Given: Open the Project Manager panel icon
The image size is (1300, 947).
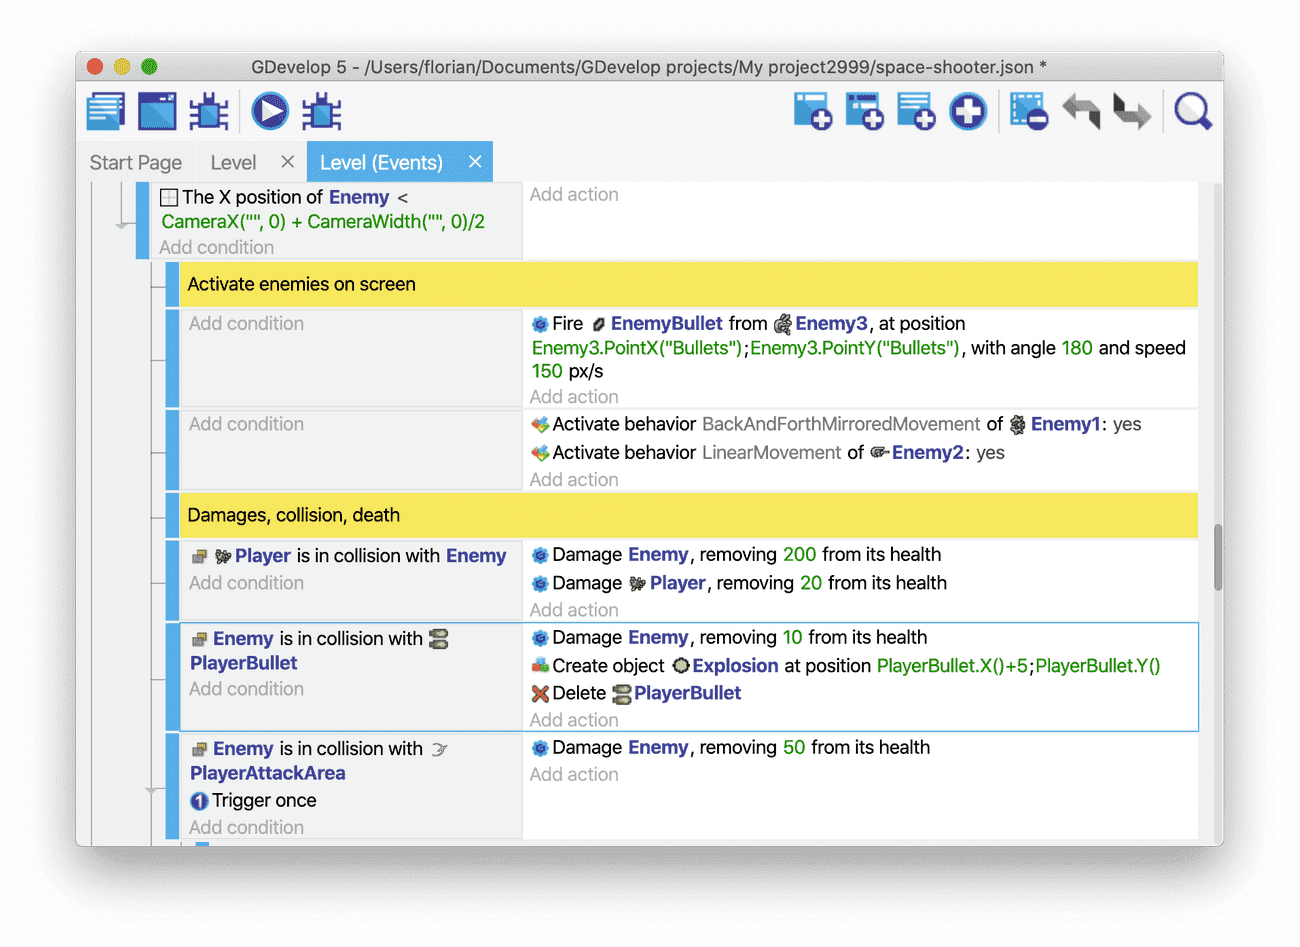Looking at the screenshot, I should (105, 111).
